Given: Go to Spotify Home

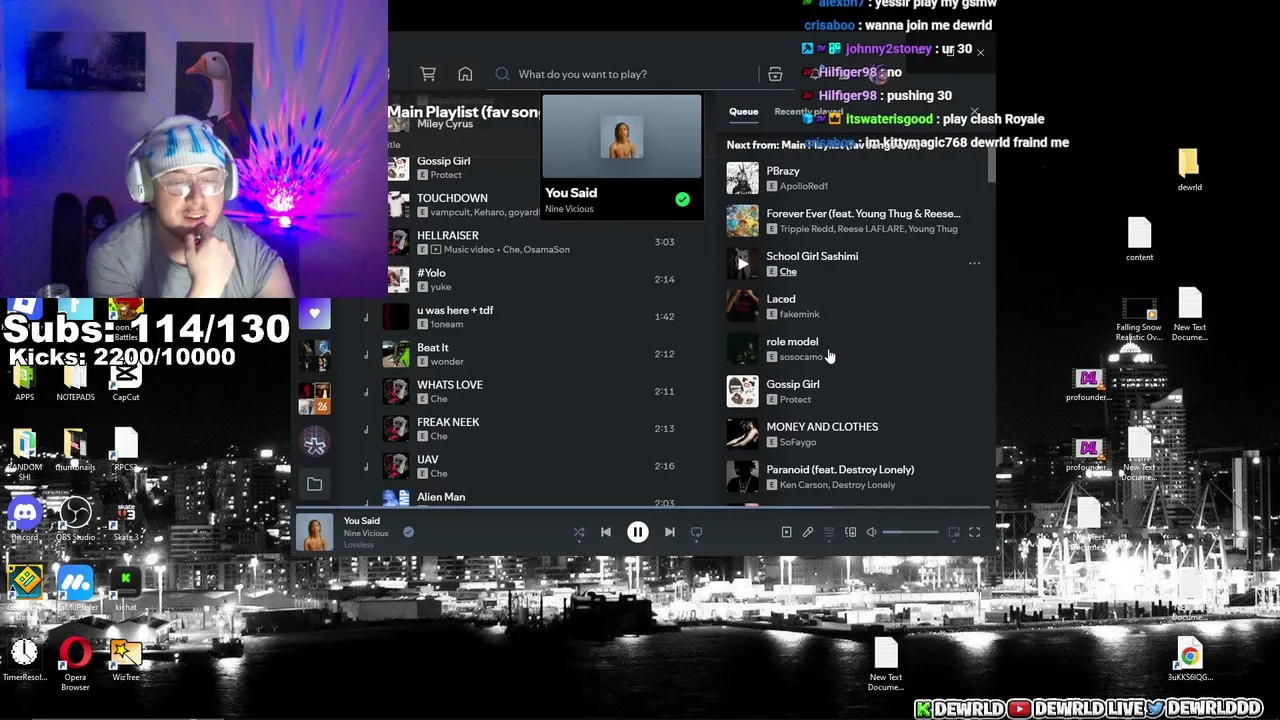Looking at the screenshot, I should pyautogui.click(x=465, y=74).
